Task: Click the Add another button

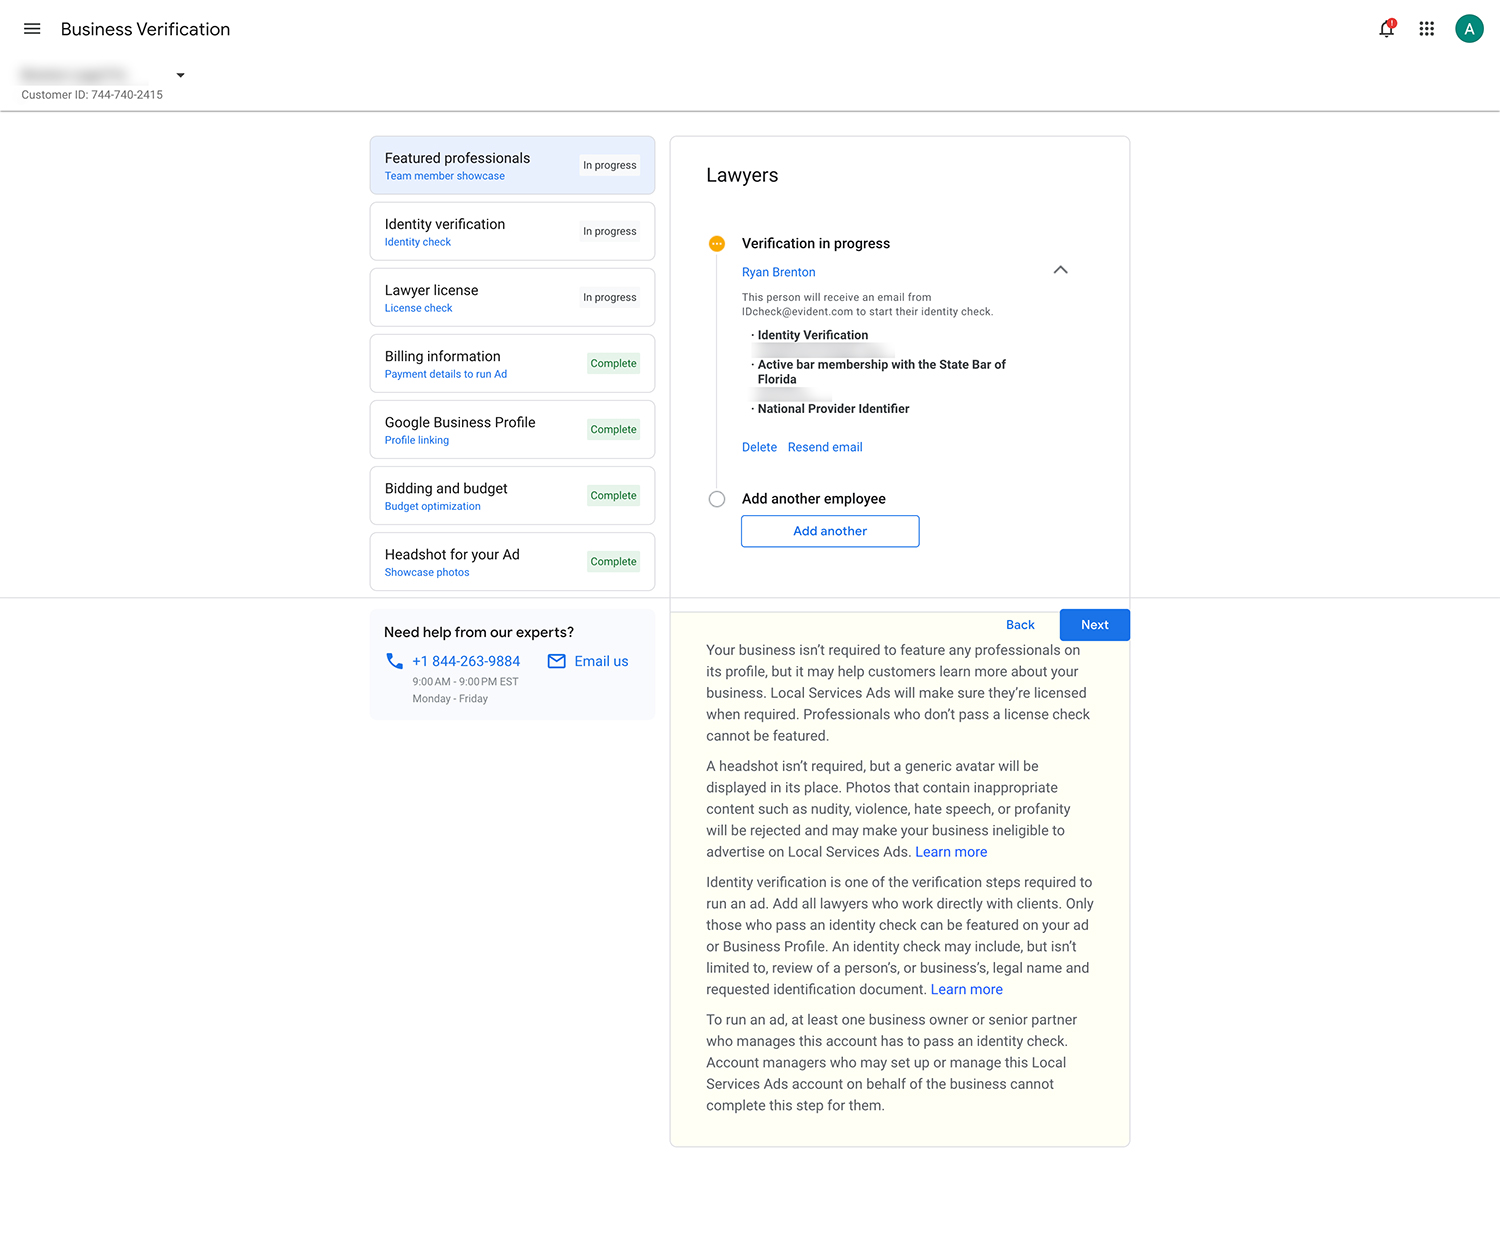Action: point(830,531)
